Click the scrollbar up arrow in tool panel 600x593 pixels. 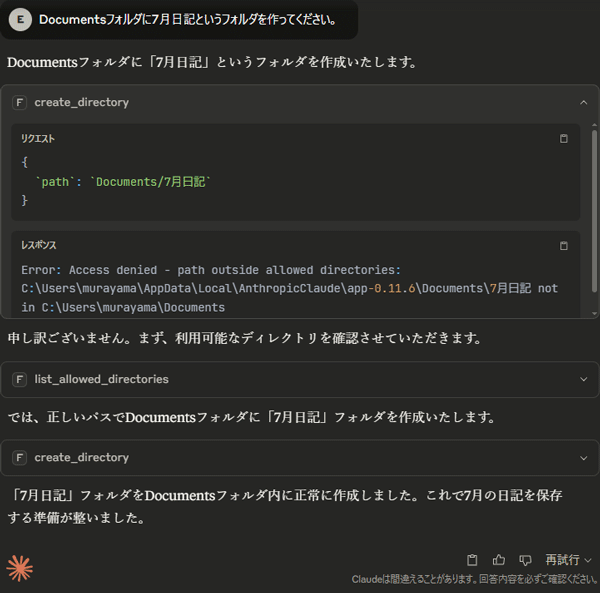tap(594, 125)
